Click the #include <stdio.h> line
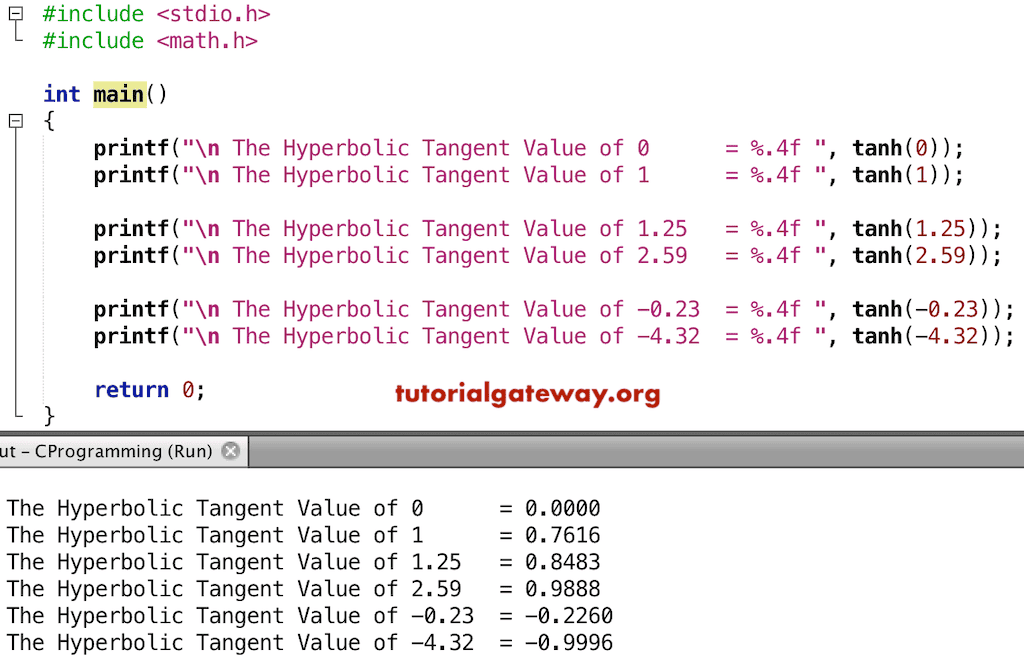 [155, 14]
